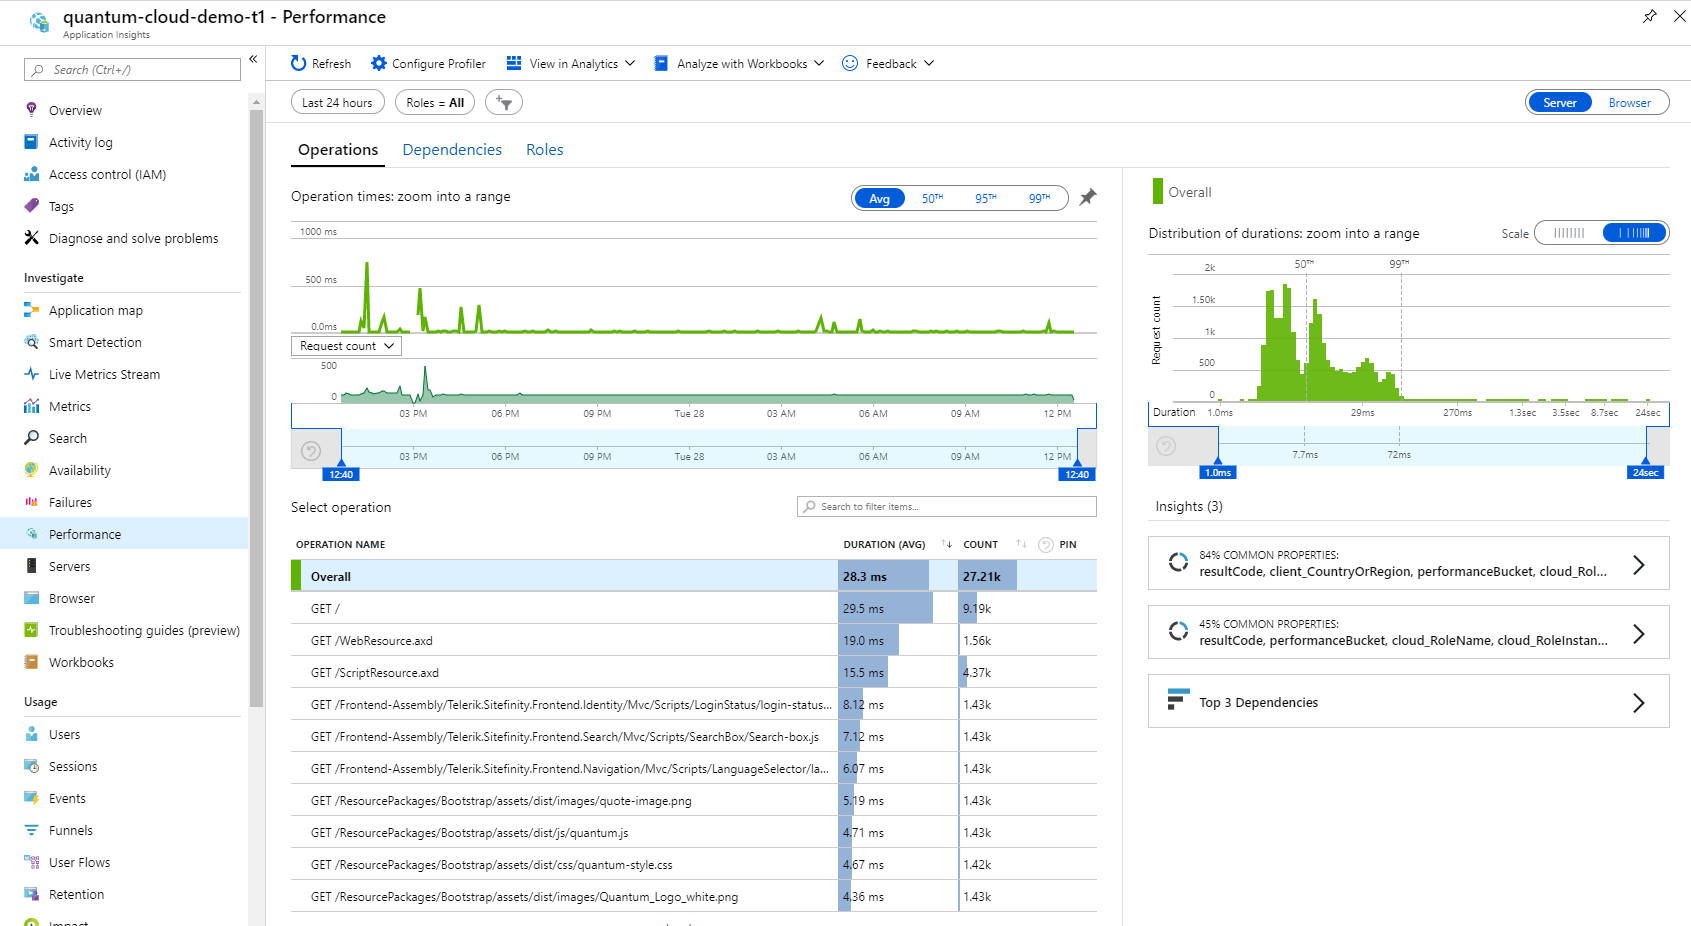Open the Request count dropdown
The width and height of the screenshot is (1691, 926).
[x=346, y=346]
